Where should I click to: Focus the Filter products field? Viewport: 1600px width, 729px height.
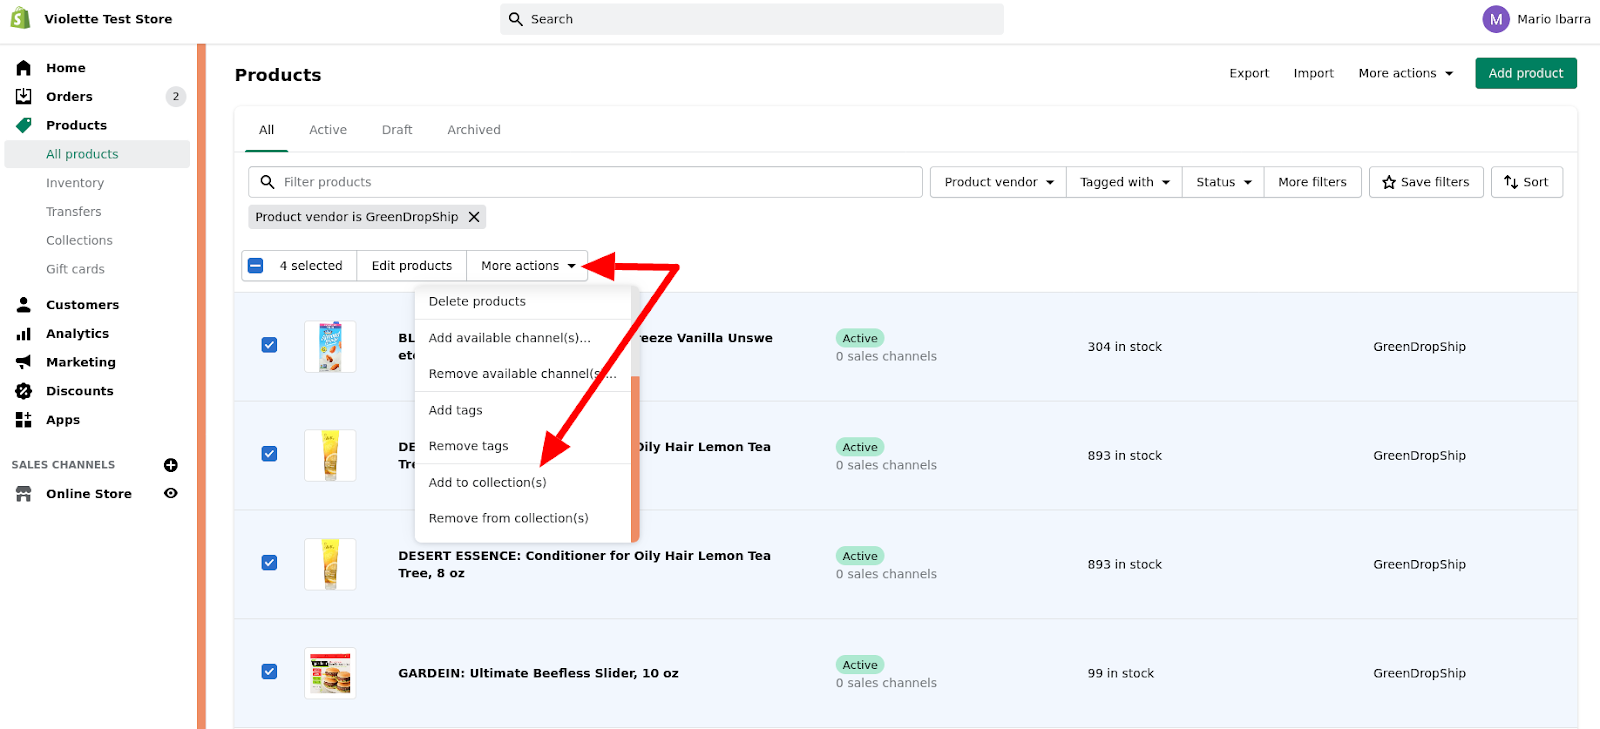(x=585, y=182)
